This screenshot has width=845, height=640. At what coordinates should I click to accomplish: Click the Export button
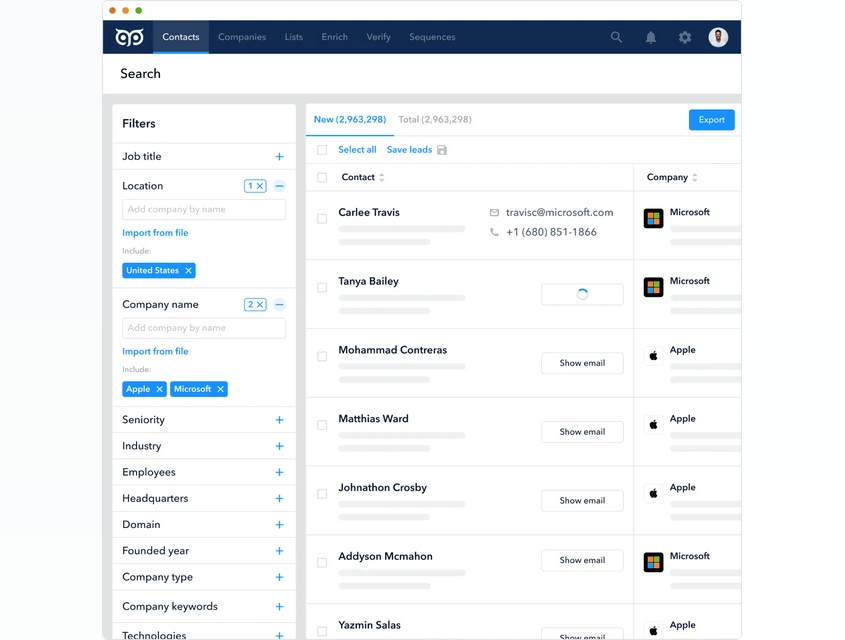click(711, 120)
